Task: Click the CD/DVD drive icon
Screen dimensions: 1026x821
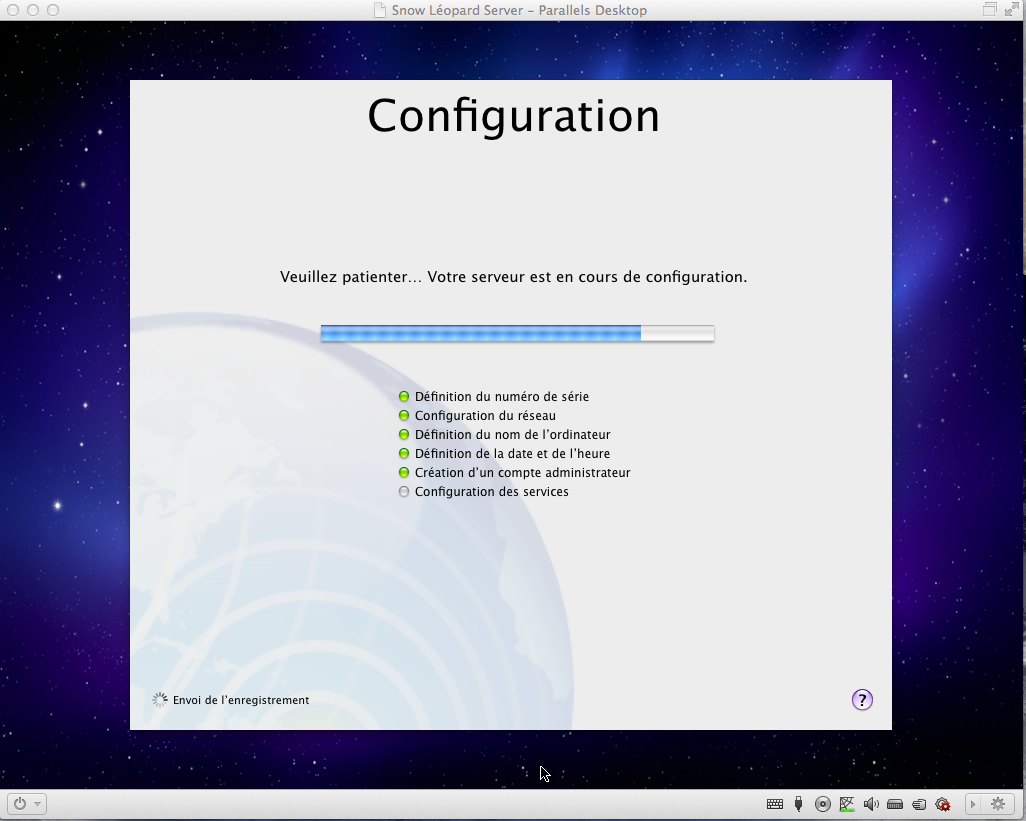Action: (823, 804)
